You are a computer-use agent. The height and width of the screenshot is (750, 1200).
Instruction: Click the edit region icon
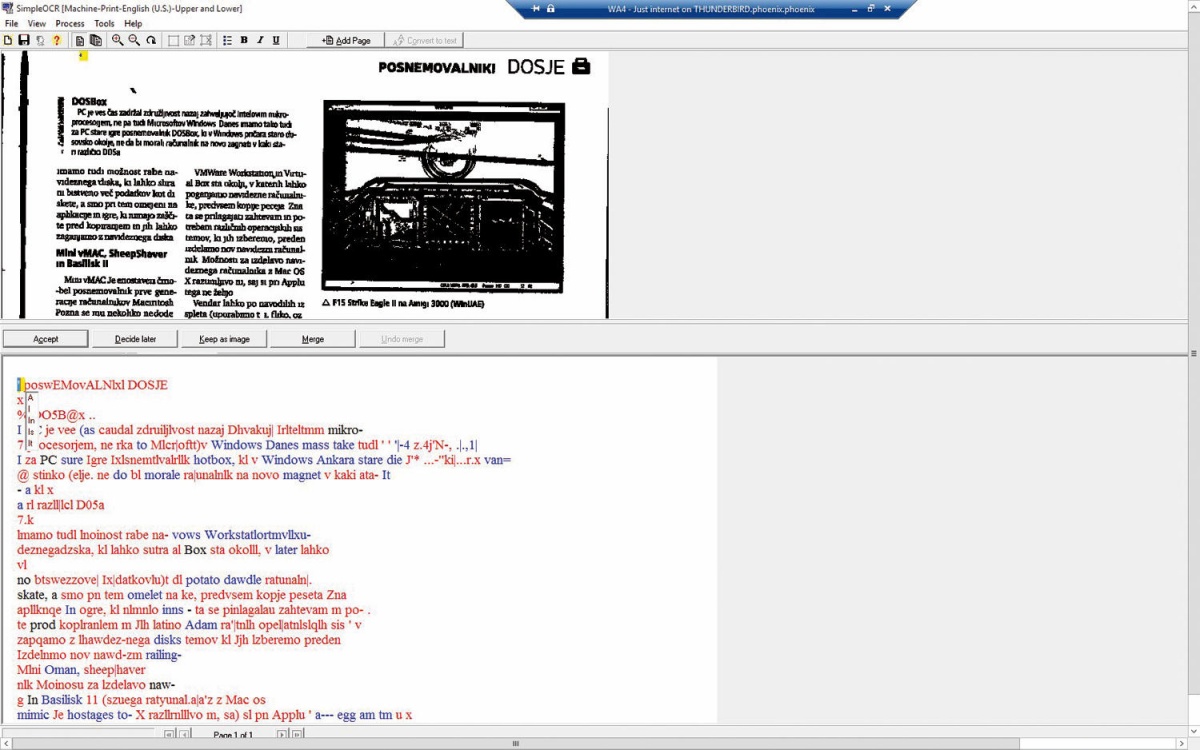[x=189, y=40]
